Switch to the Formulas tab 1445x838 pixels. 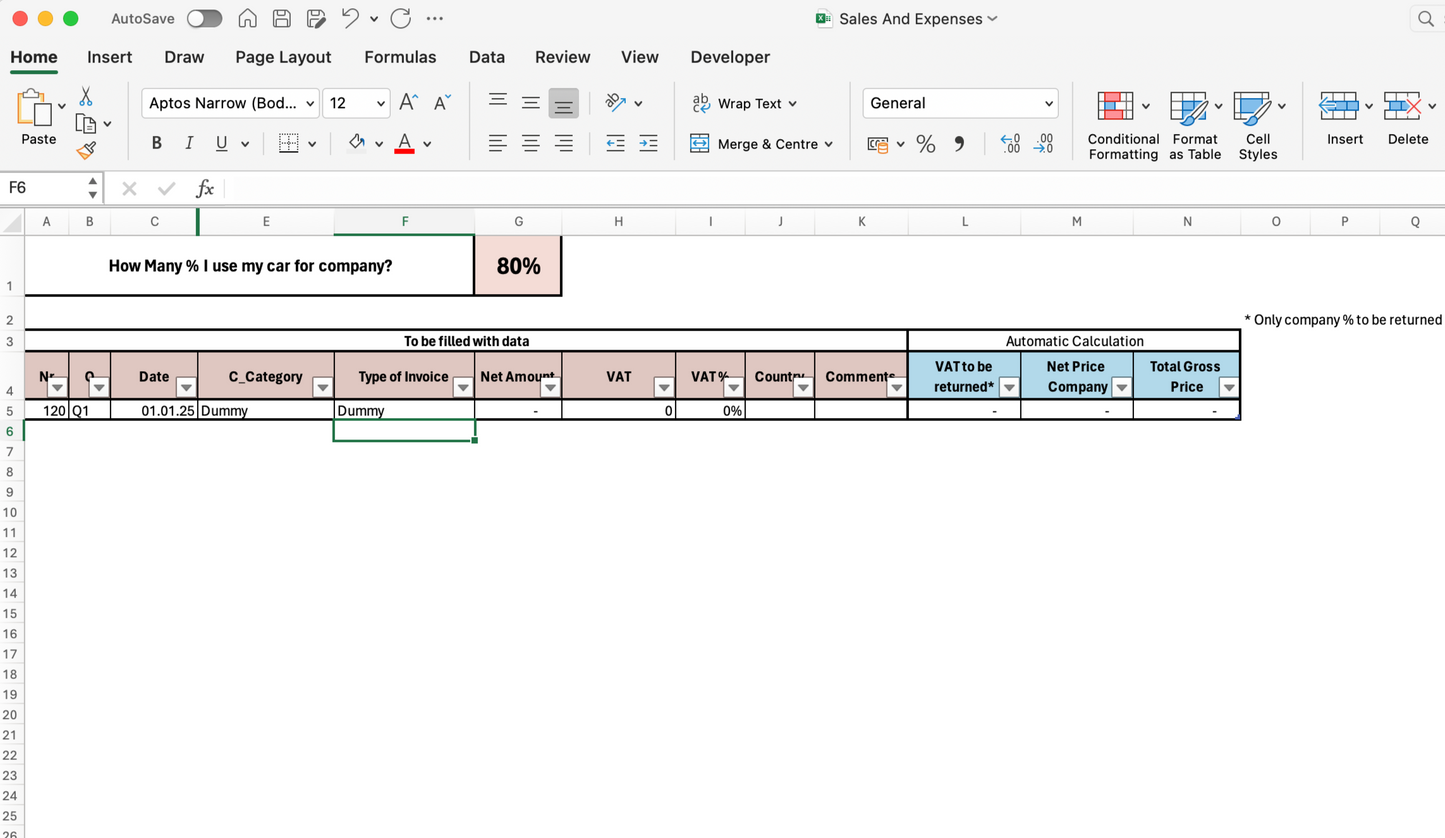click(x=400, y=57)
